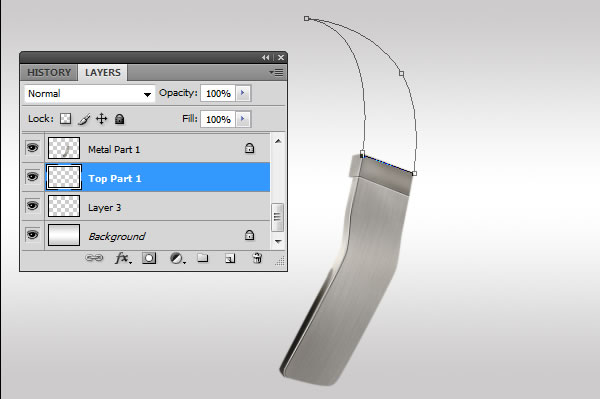Hide the Metal Part 1 layer

point(33,148)
